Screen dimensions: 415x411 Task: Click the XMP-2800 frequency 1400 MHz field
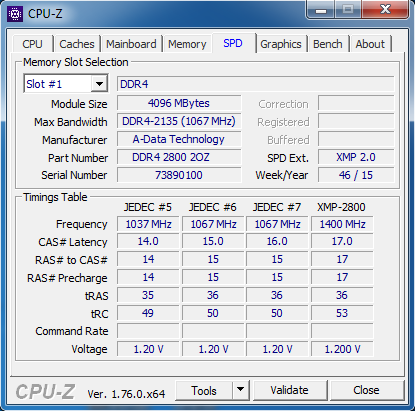342,224
